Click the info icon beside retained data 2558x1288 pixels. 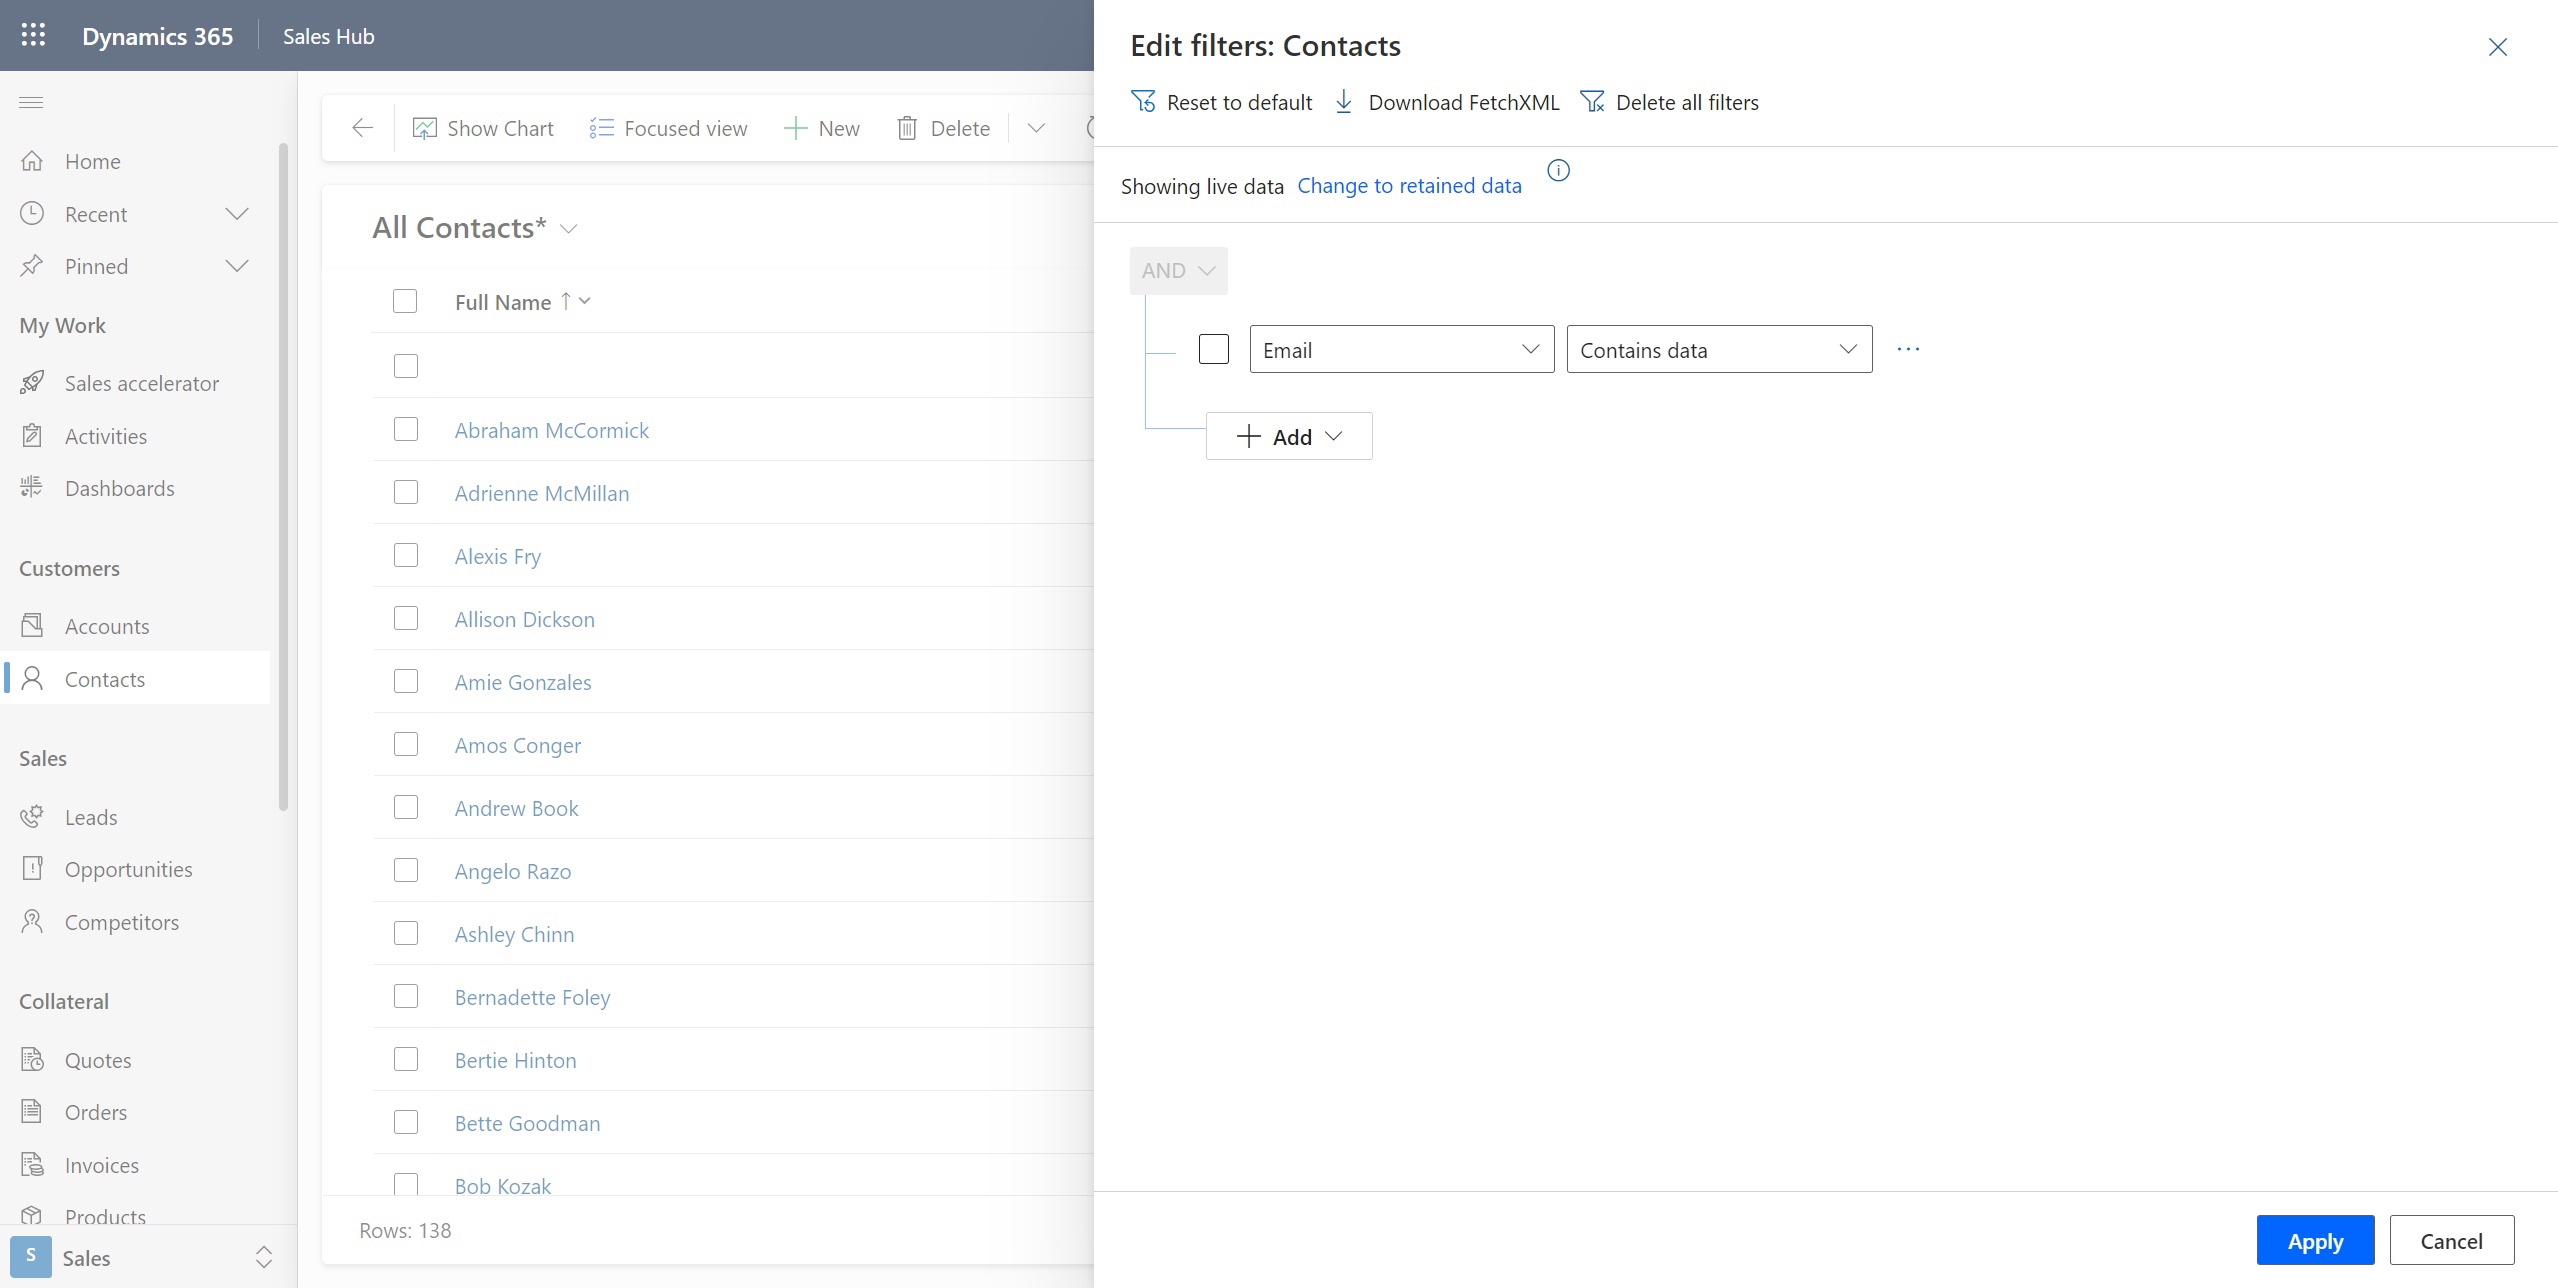(x=1558, y=171)
